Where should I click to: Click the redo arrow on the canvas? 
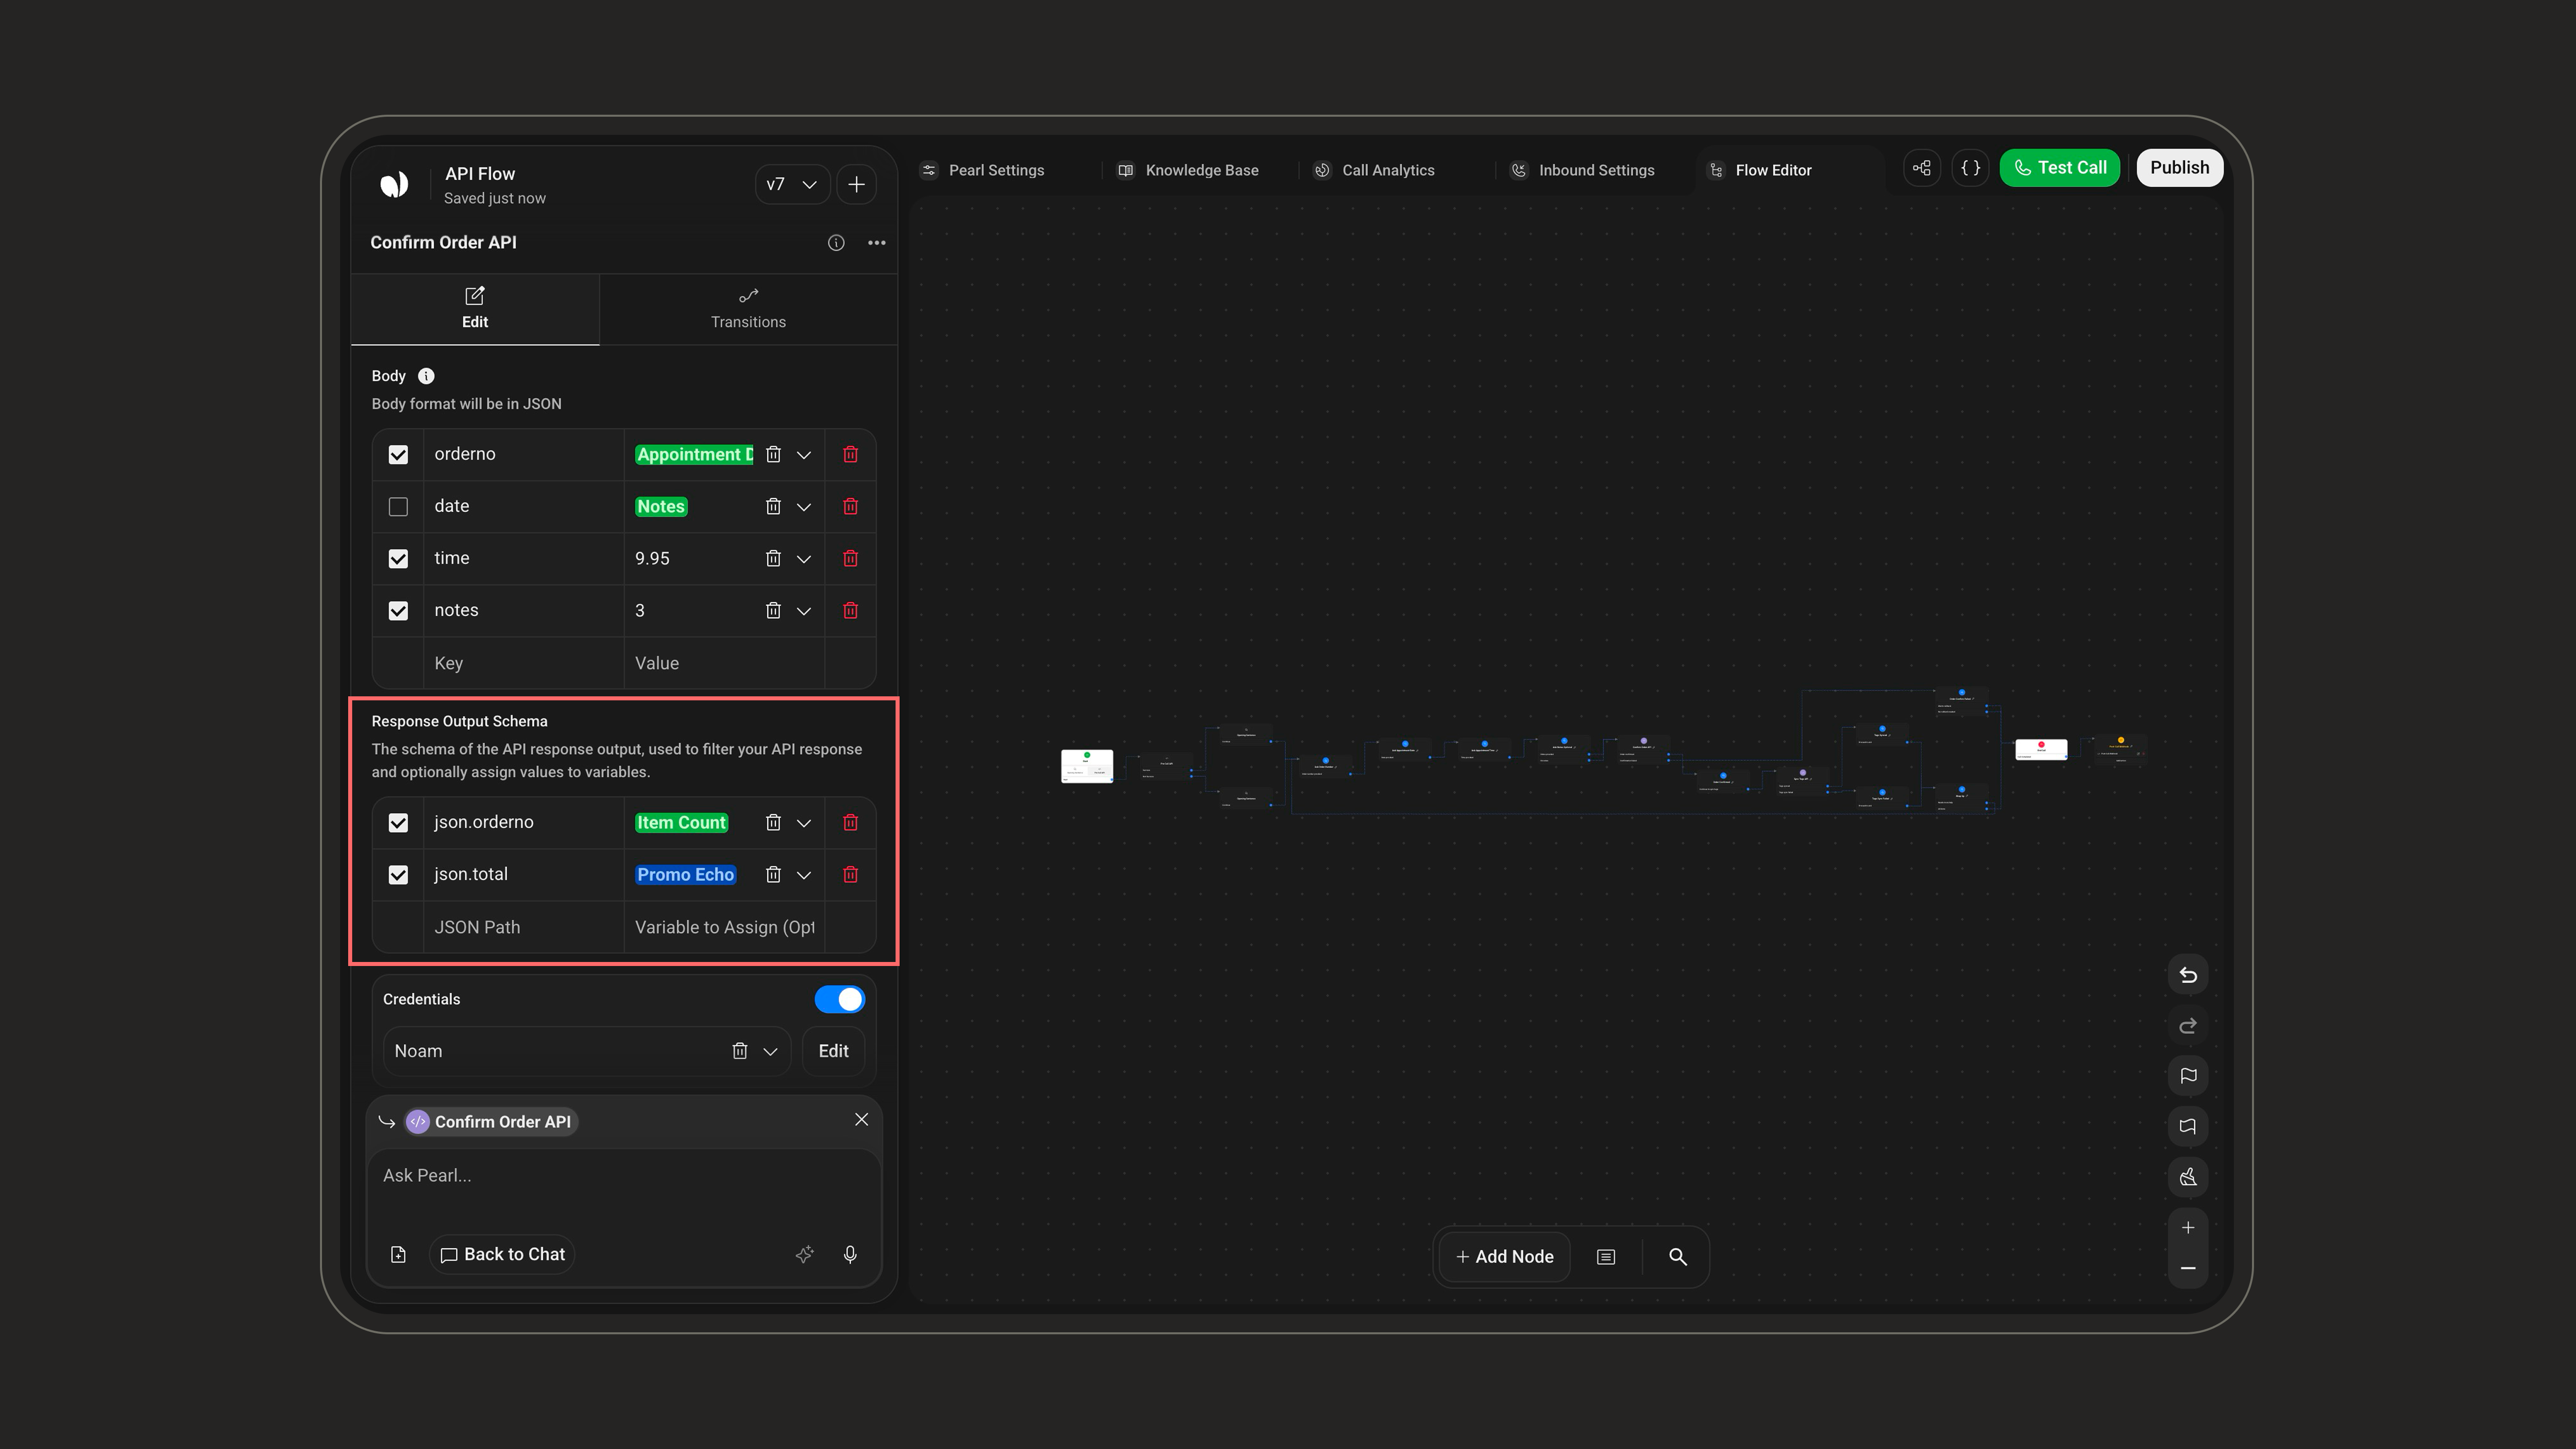[x=2188, y=1026]
